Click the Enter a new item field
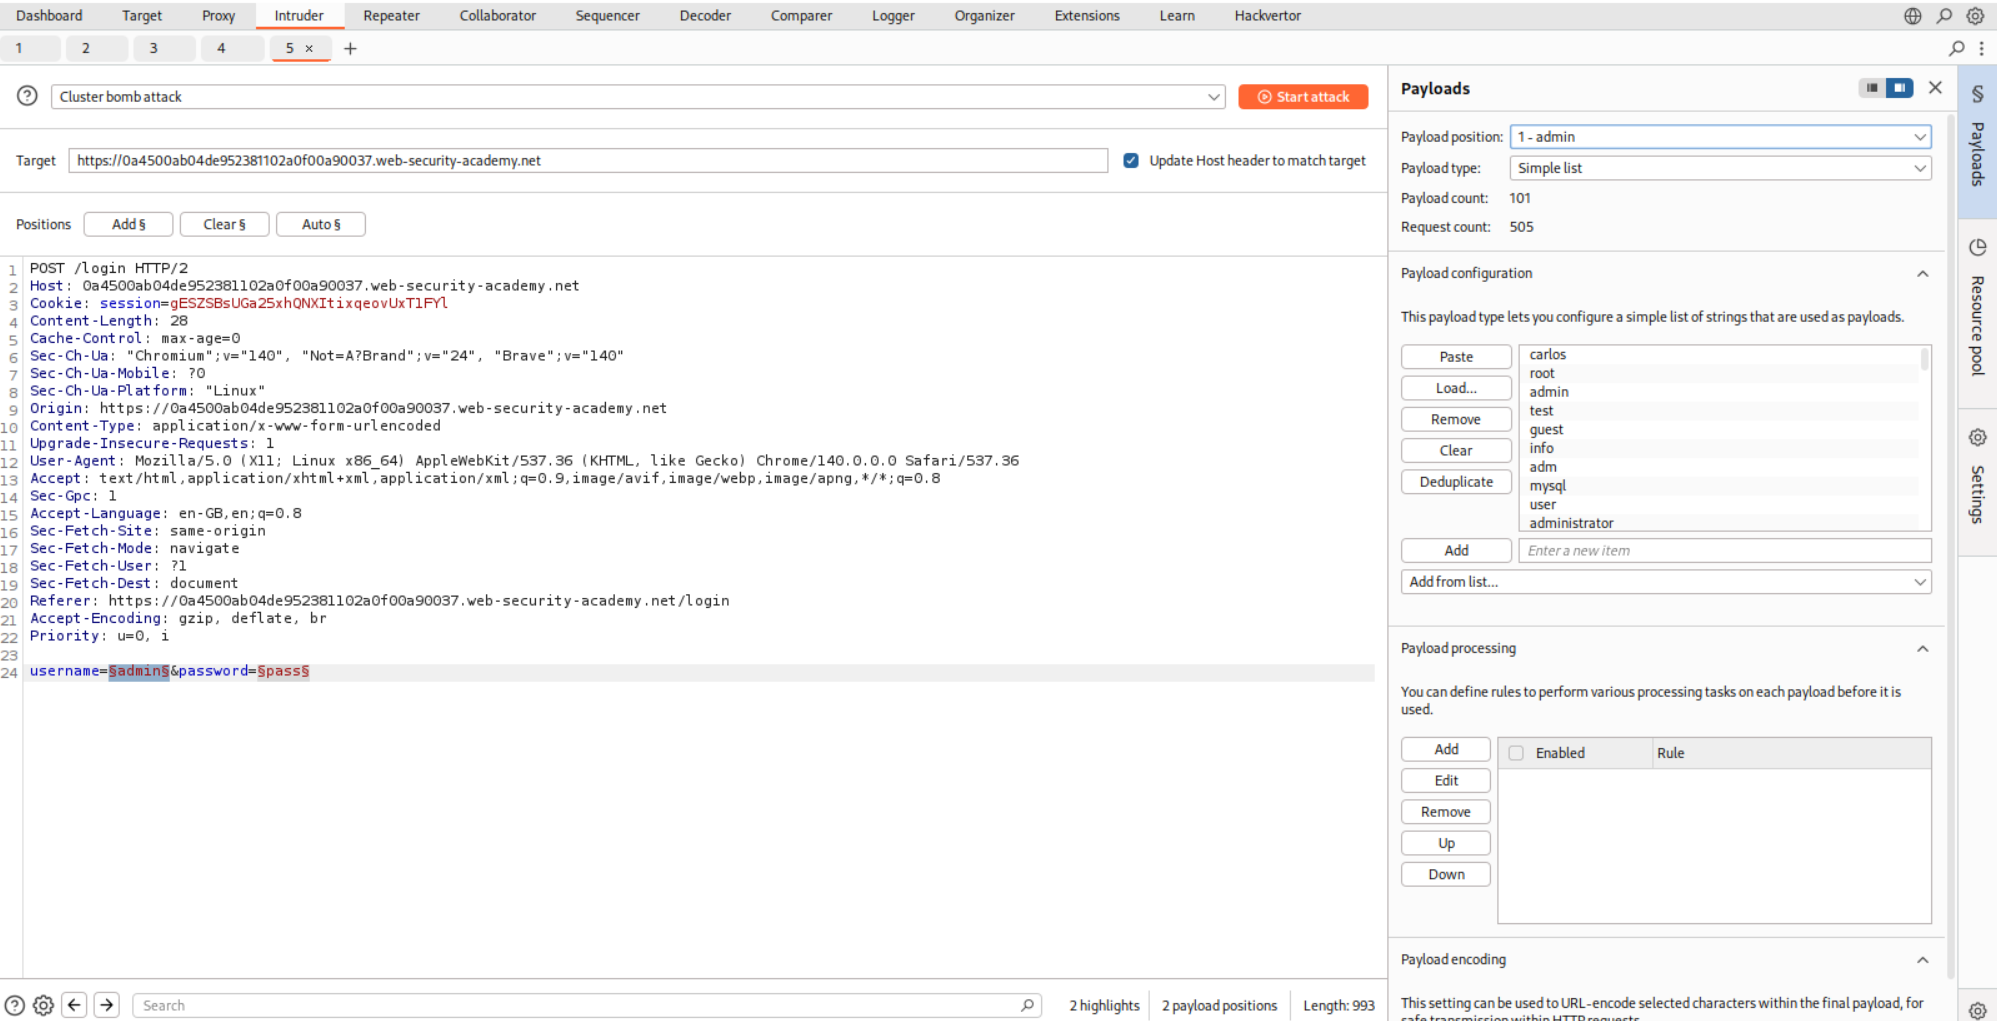Screen dimensions: 1997x1021 tap(1724, 551)
